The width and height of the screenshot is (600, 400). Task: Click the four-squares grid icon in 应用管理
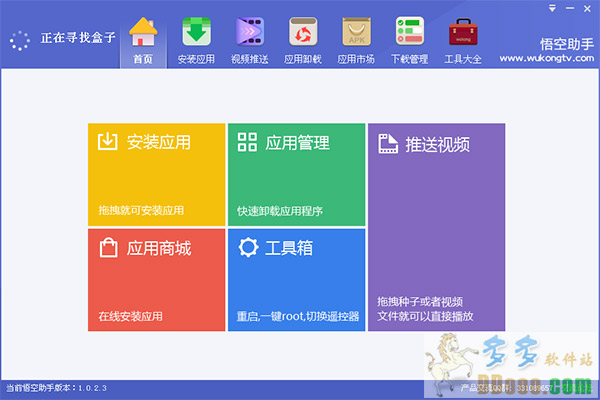pos(247,142)
